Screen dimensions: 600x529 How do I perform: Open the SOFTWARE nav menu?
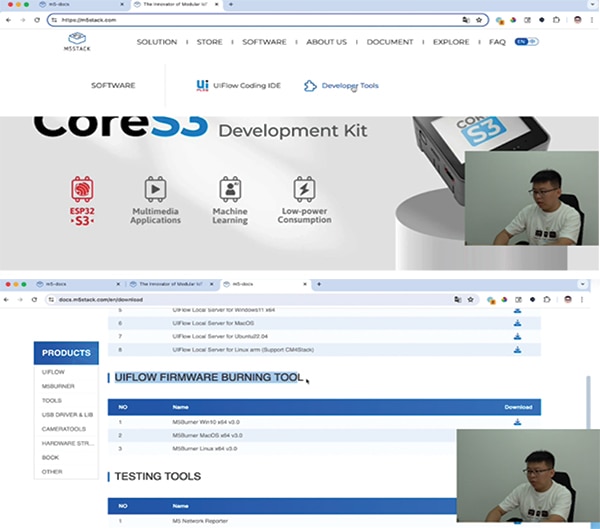tap(264, 42)
